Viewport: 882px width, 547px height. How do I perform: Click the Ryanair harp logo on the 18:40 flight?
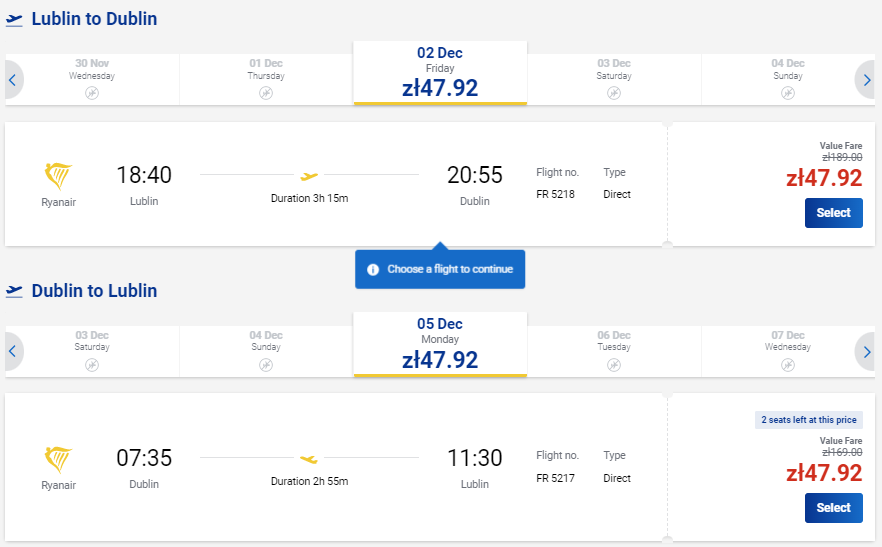(x=58, y=176)
